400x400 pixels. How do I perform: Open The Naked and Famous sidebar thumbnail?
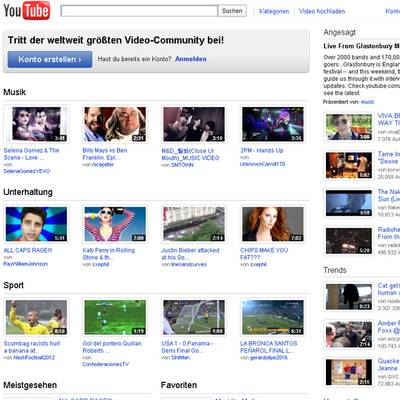pyautogui.click(x=349, y=203)
